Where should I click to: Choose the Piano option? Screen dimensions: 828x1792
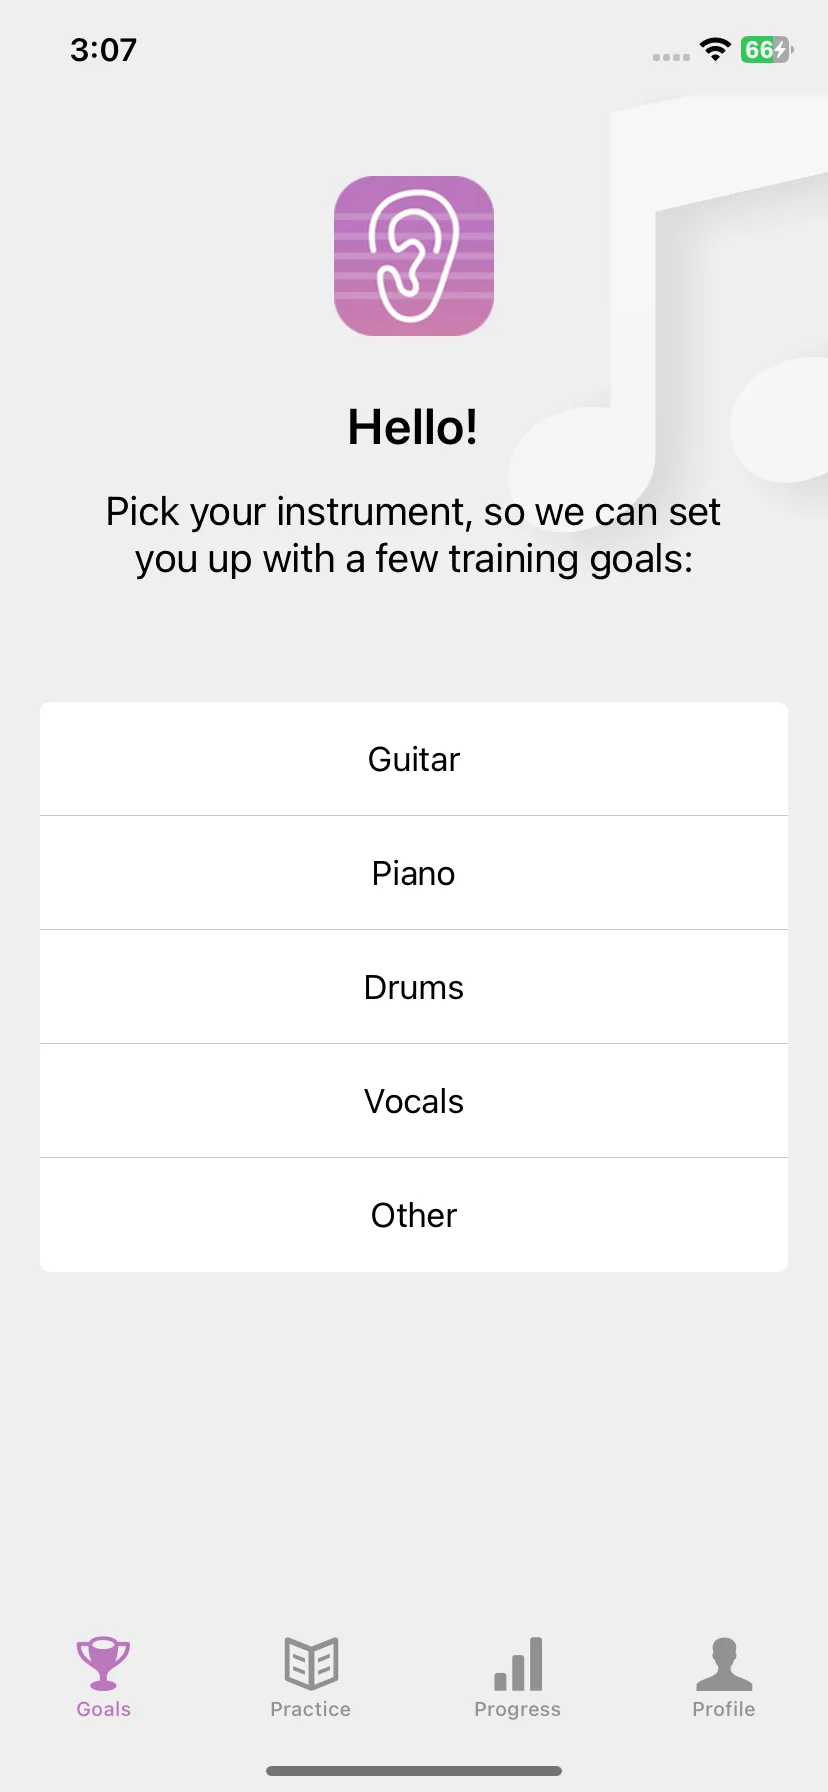(414, 873)
